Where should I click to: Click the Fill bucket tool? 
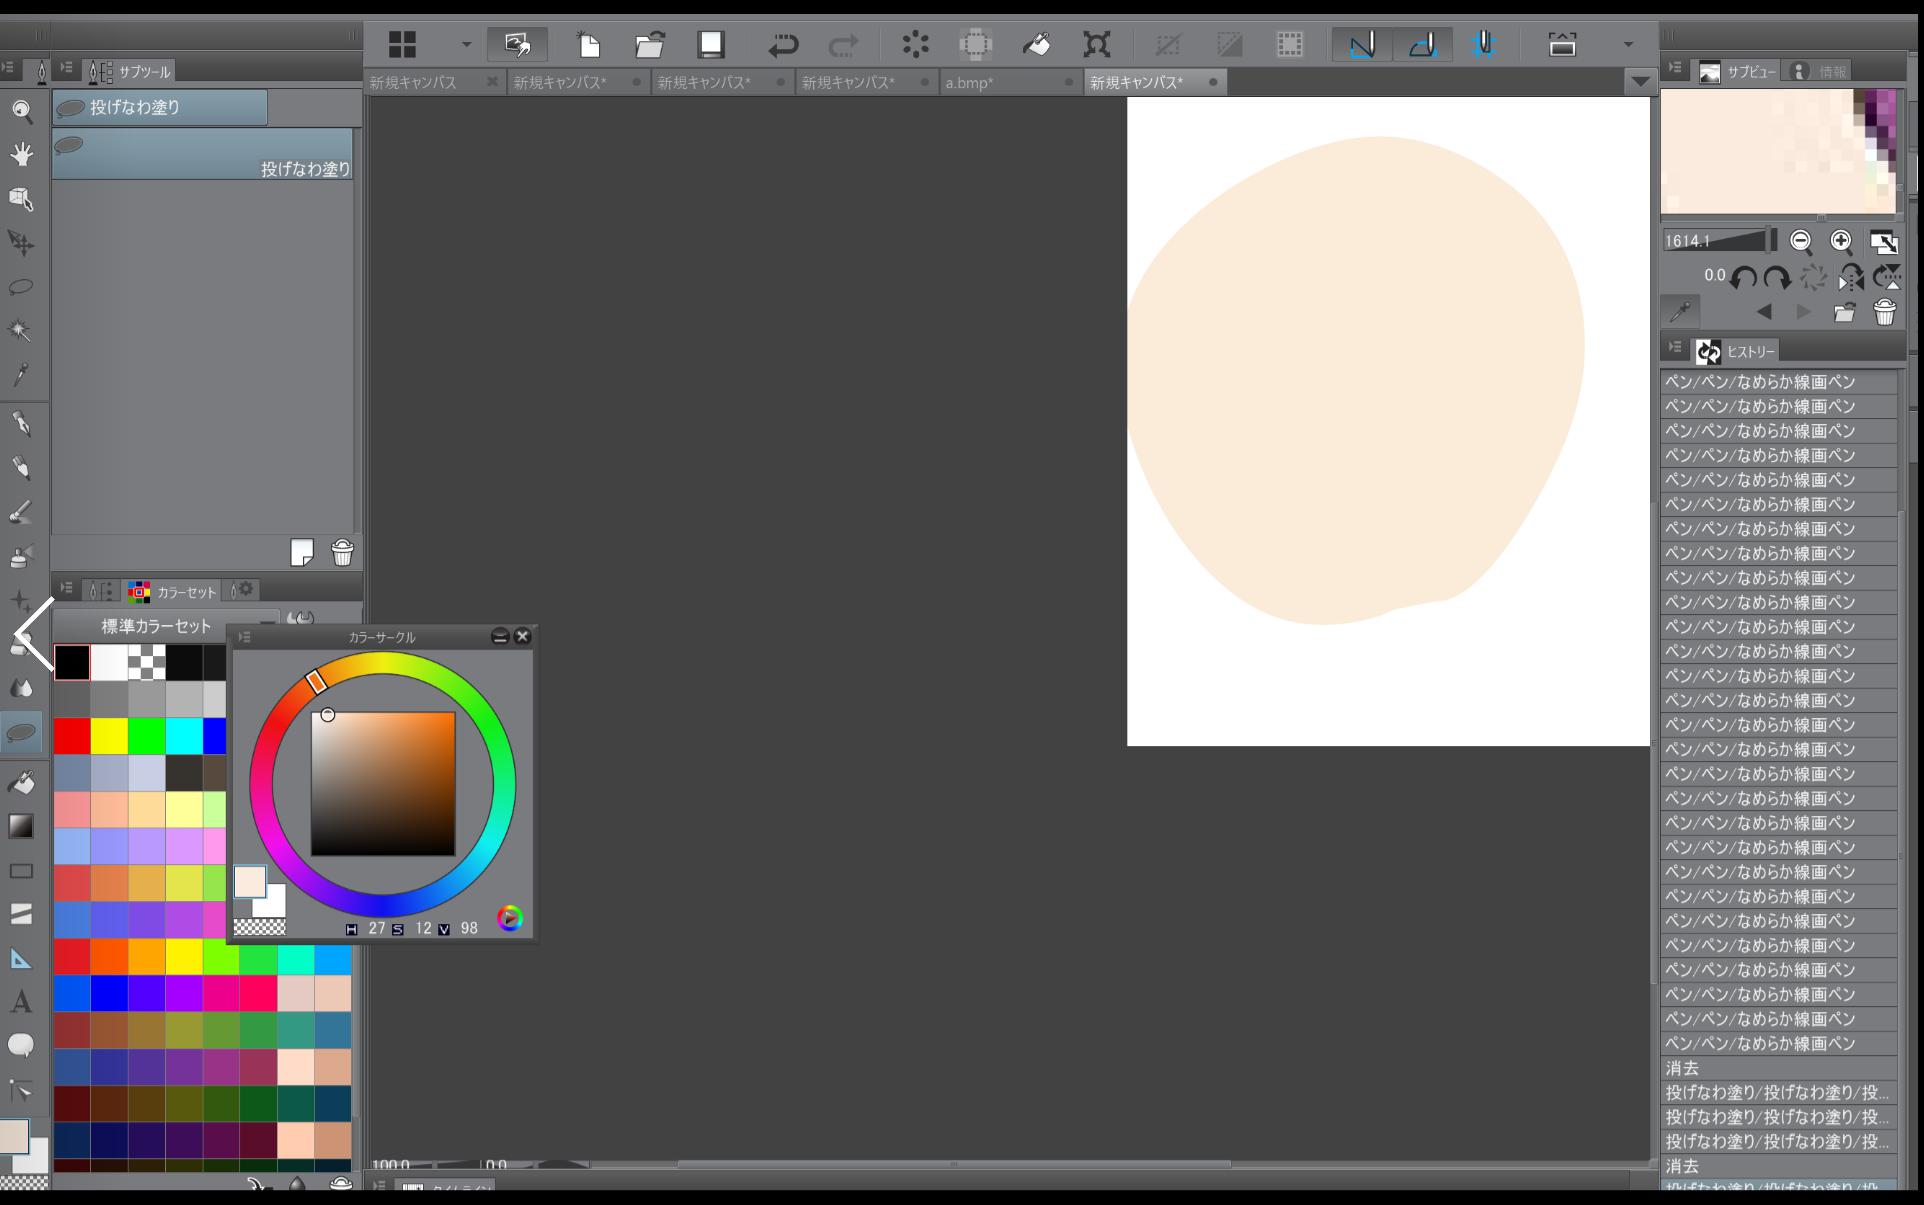click(x=21, y=782)
